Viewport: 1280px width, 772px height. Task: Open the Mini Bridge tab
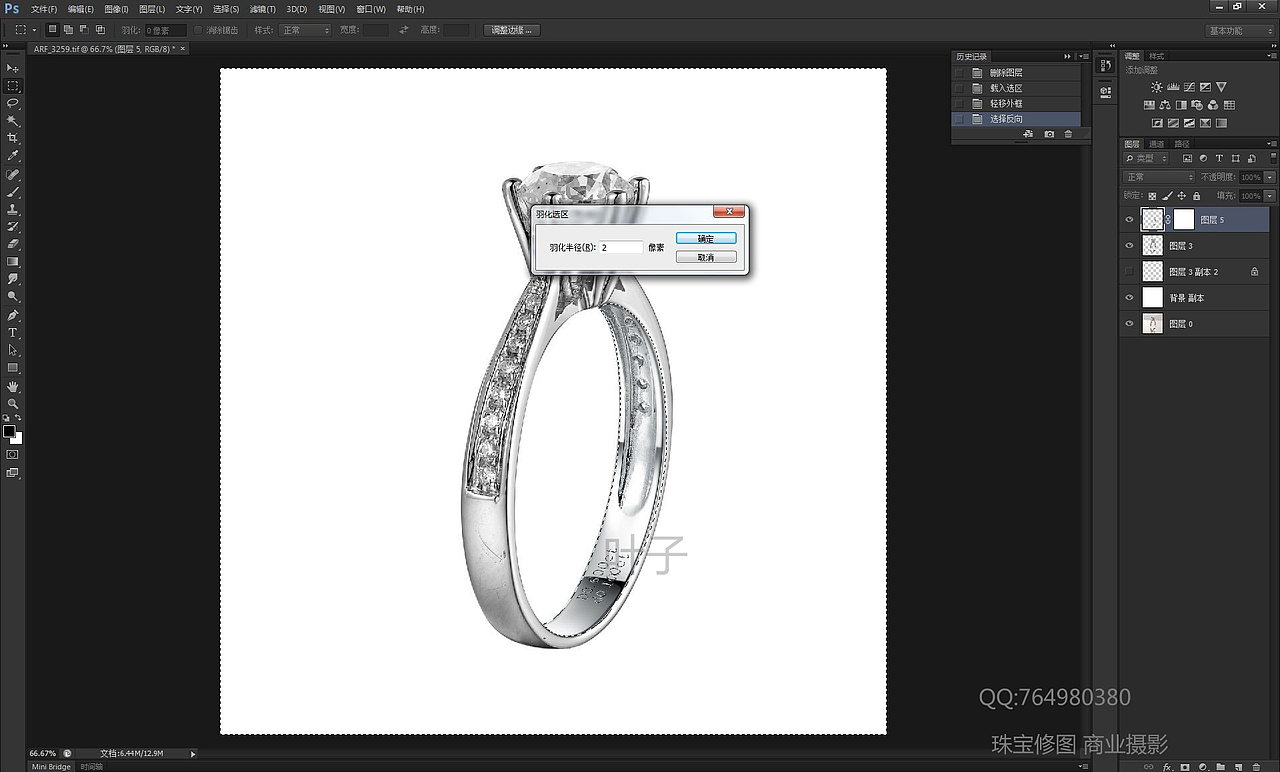click(x=52, y=767)
